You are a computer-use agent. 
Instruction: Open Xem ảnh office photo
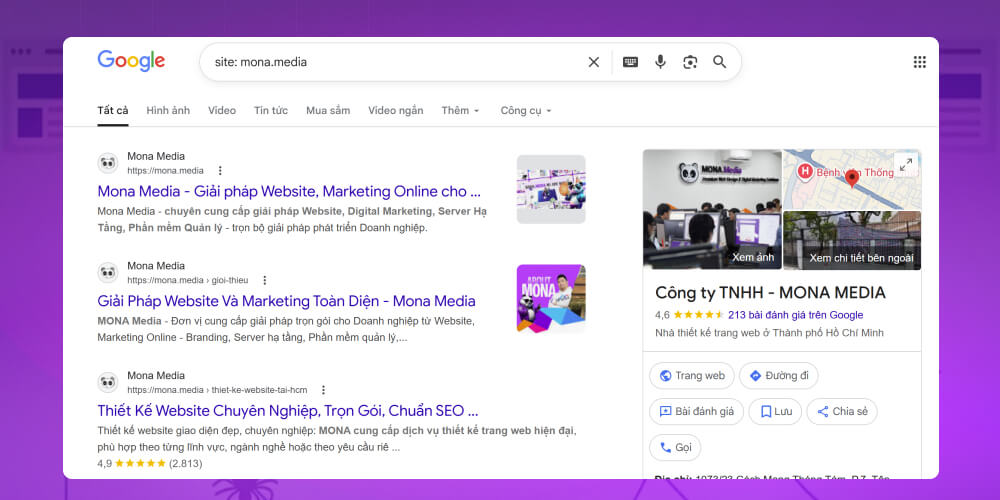[712, 210]
